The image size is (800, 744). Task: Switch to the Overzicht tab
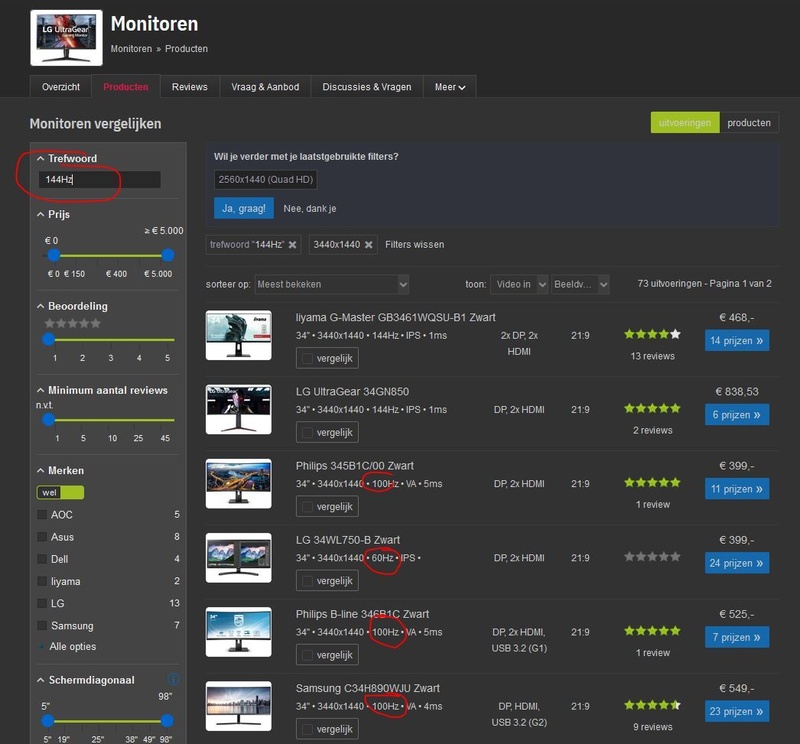pos(61,87)
